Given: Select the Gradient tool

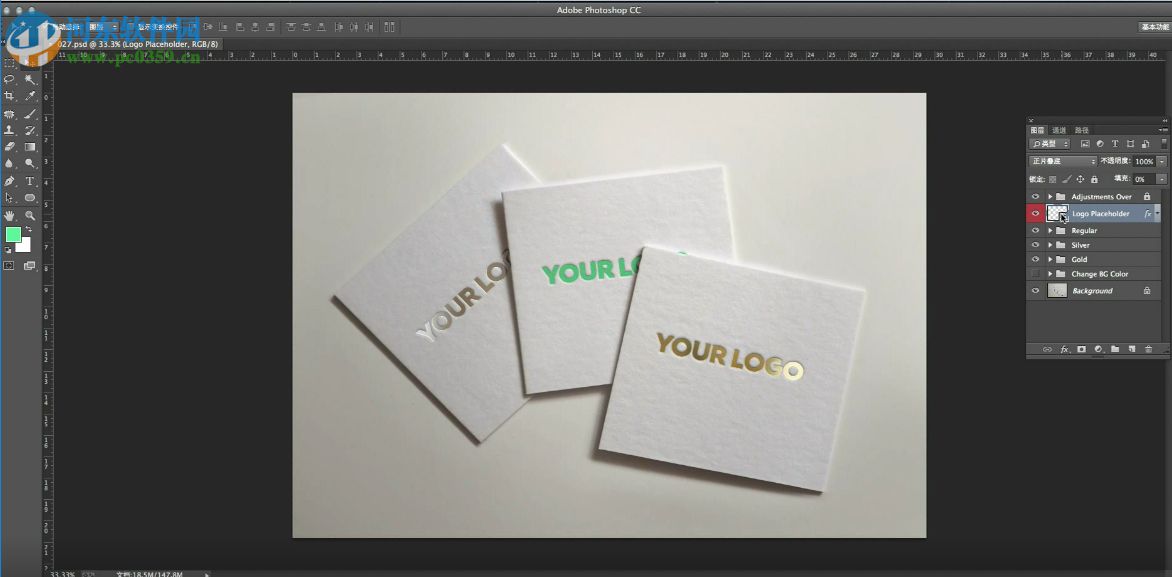Looking at the screenshot, I should pyautogui.click(x=30, y=146).
